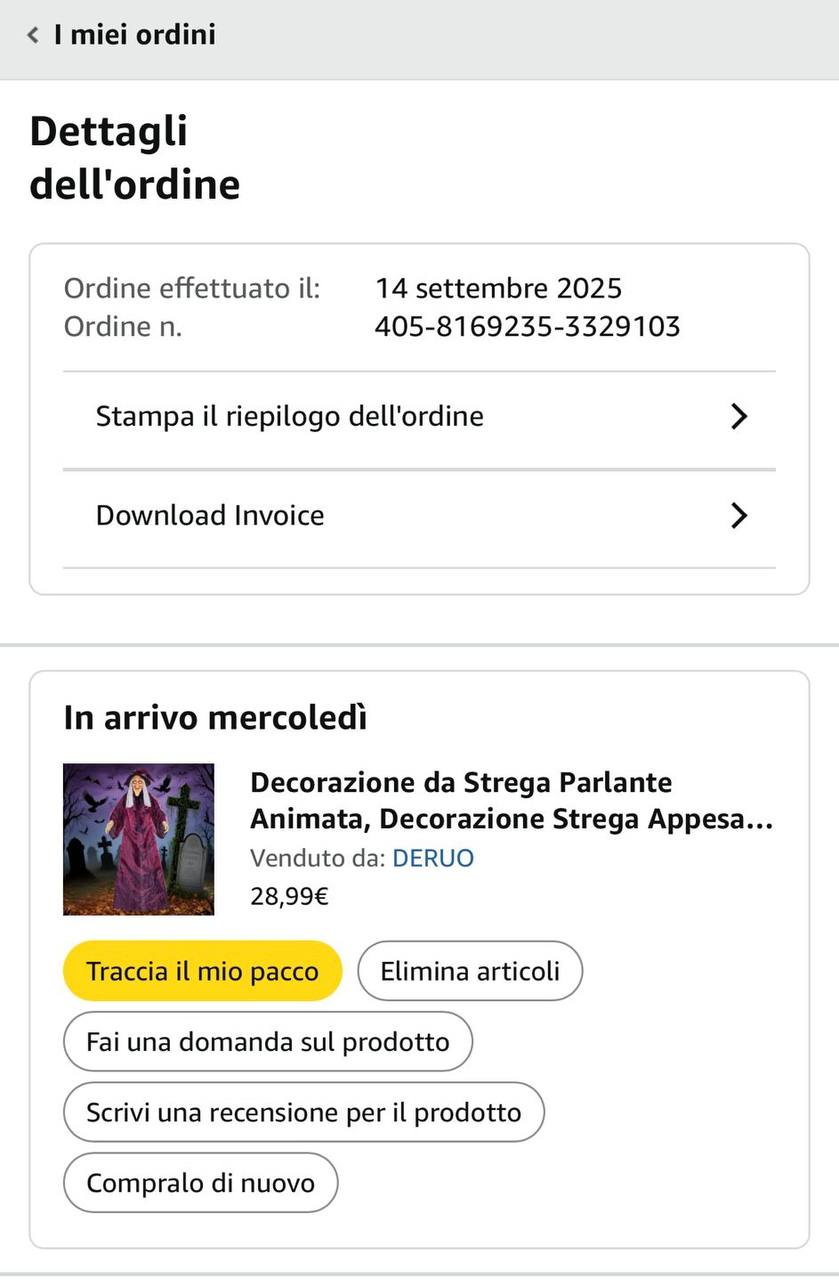Image resolution: width=839 pixels, height=1280 pixels.
Task: Hit the Compralo di nuovo button
Action: (200, 1183)
